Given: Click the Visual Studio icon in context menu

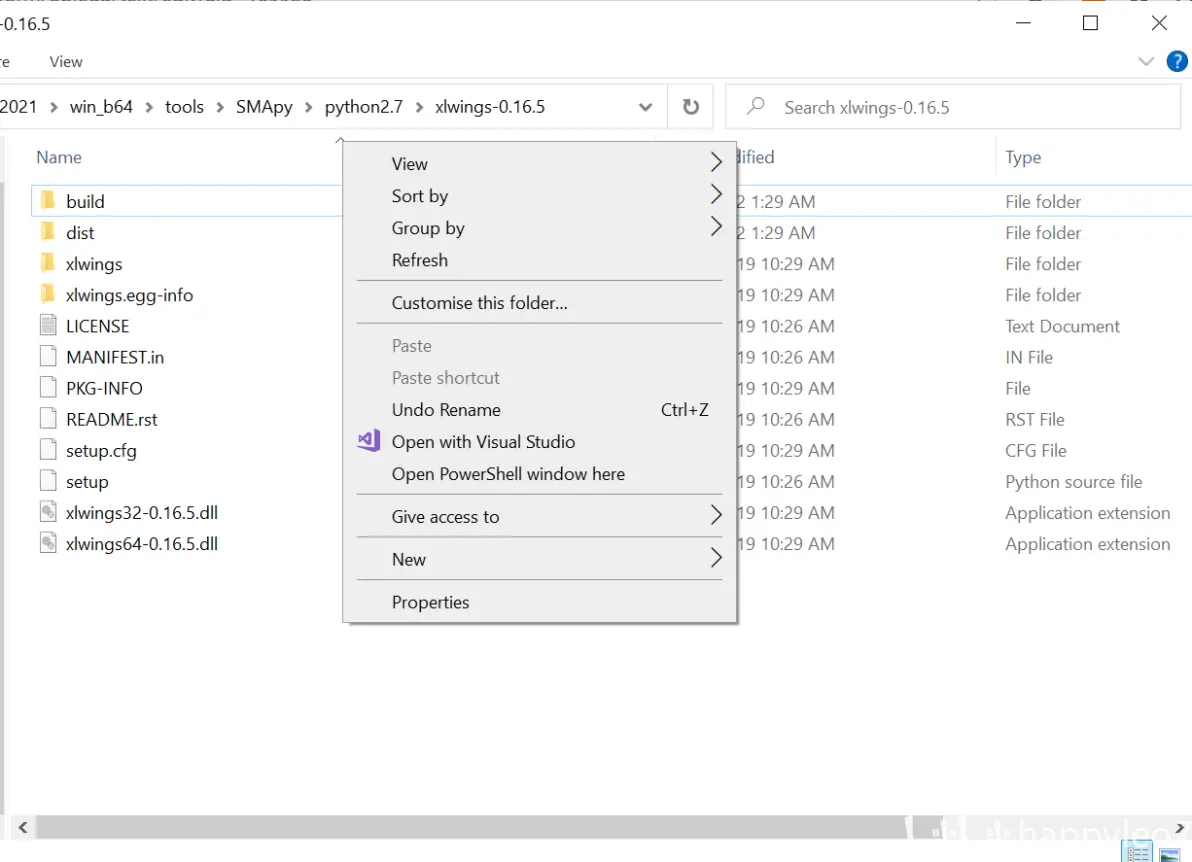Looking at the screenshot, I should point(369,441).
